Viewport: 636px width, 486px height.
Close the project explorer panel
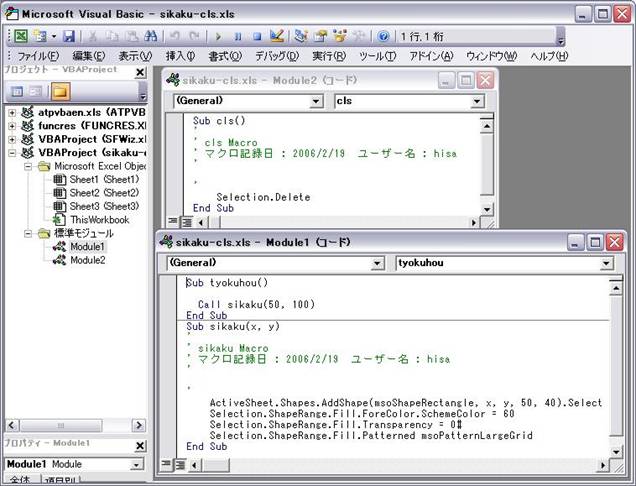tap(140, 73)
